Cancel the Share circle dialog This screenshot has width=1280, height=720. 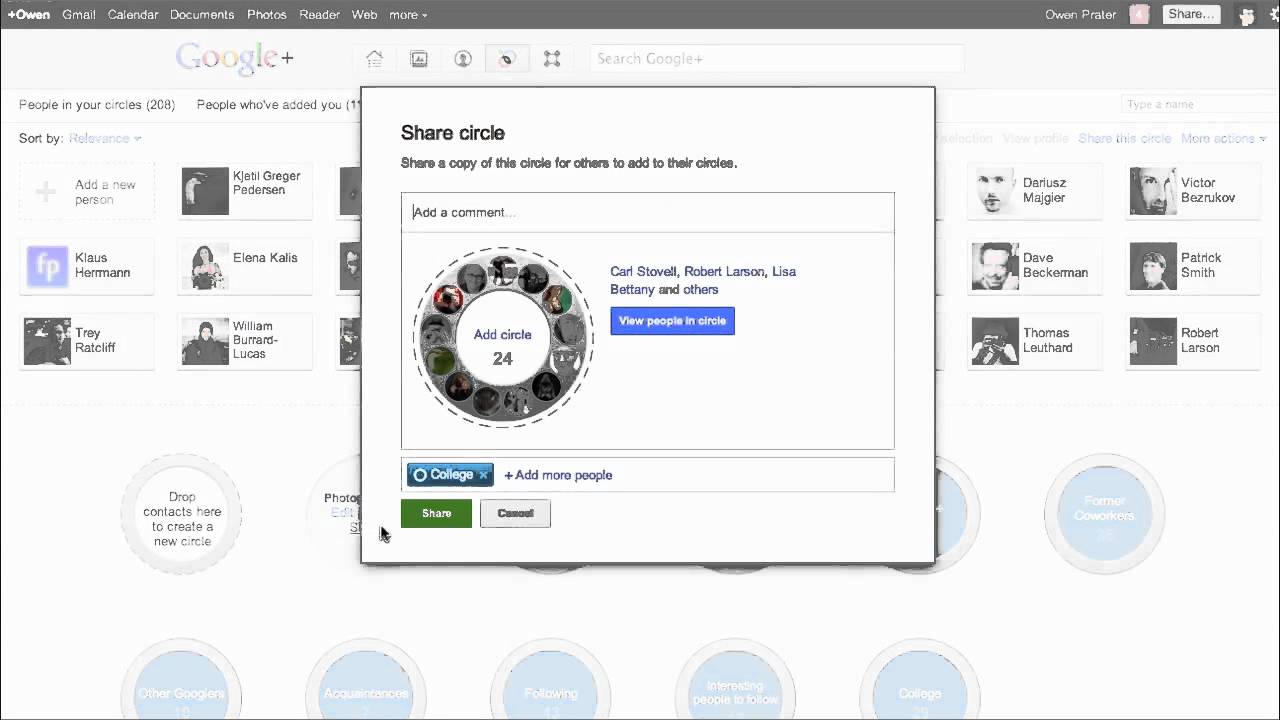pyautogui.click(x=515, y=513)
